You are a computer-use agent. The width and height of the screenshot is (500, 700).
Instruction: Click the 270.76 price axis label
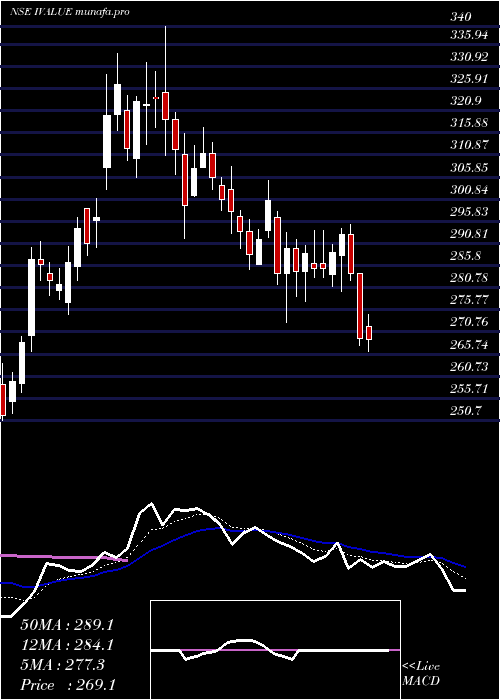pos(469,322)
